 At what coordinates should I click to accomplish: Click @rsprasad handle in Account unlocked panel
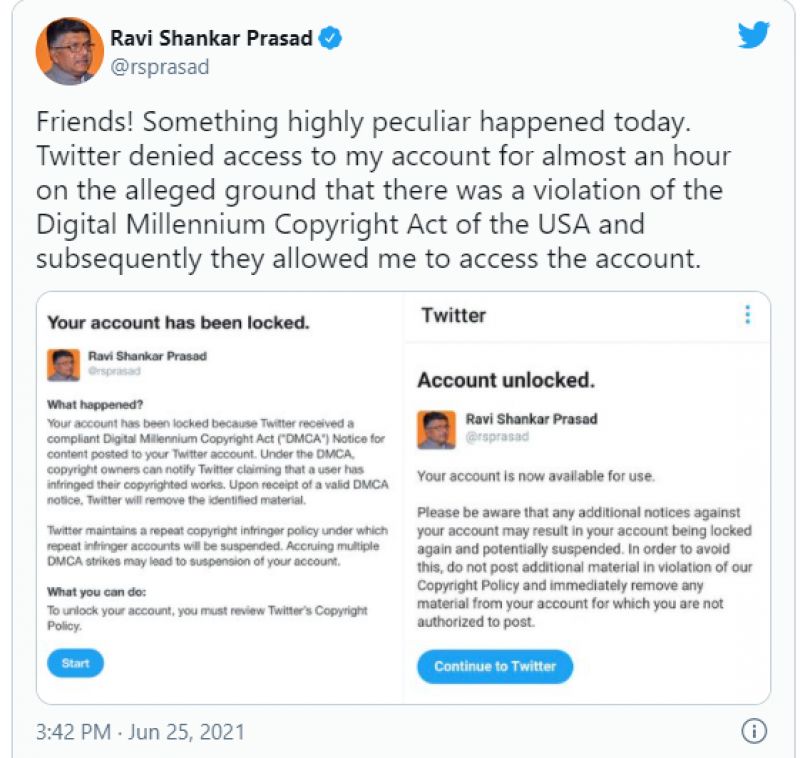[x=497, y=437]
